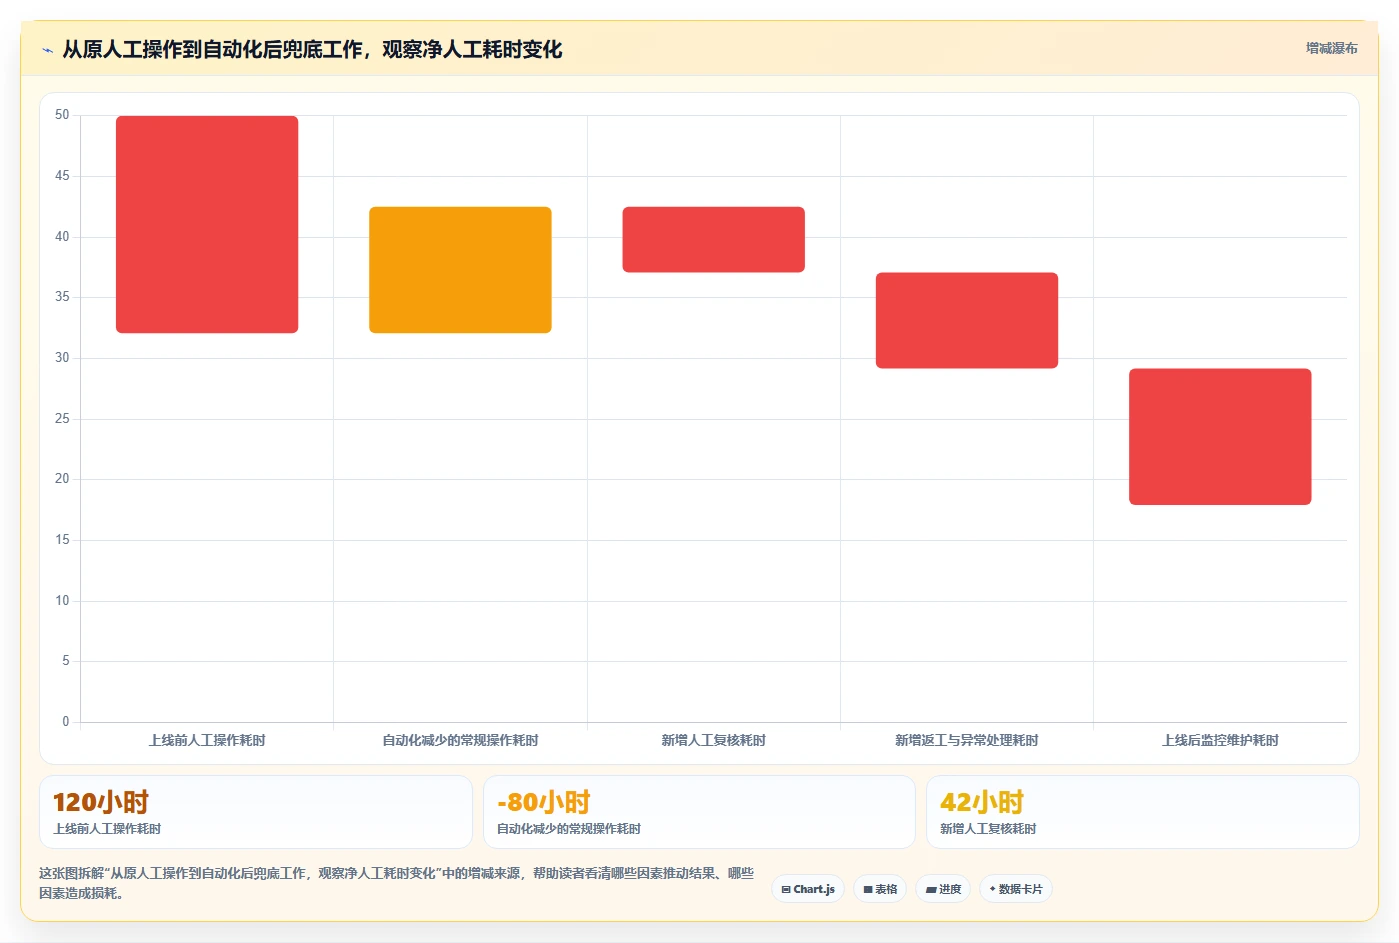Click the chart title 从原人工操作到自动化后兜底工作

click(312, 49)
